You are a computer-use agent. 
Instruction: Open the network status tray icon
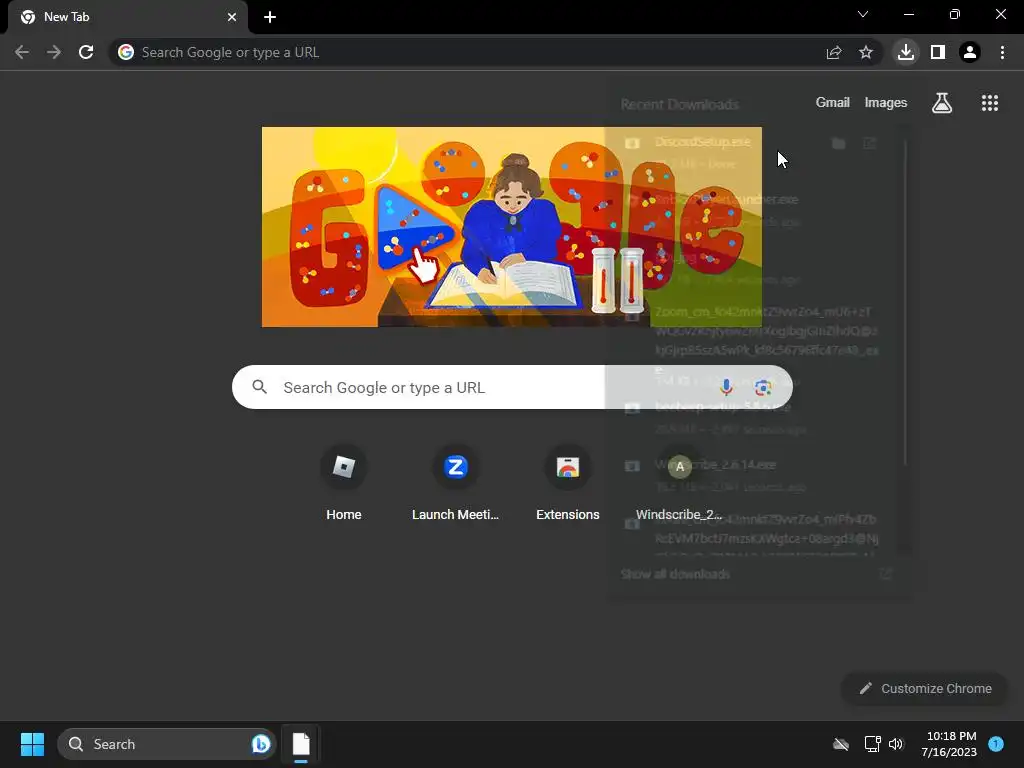point(872,744)
